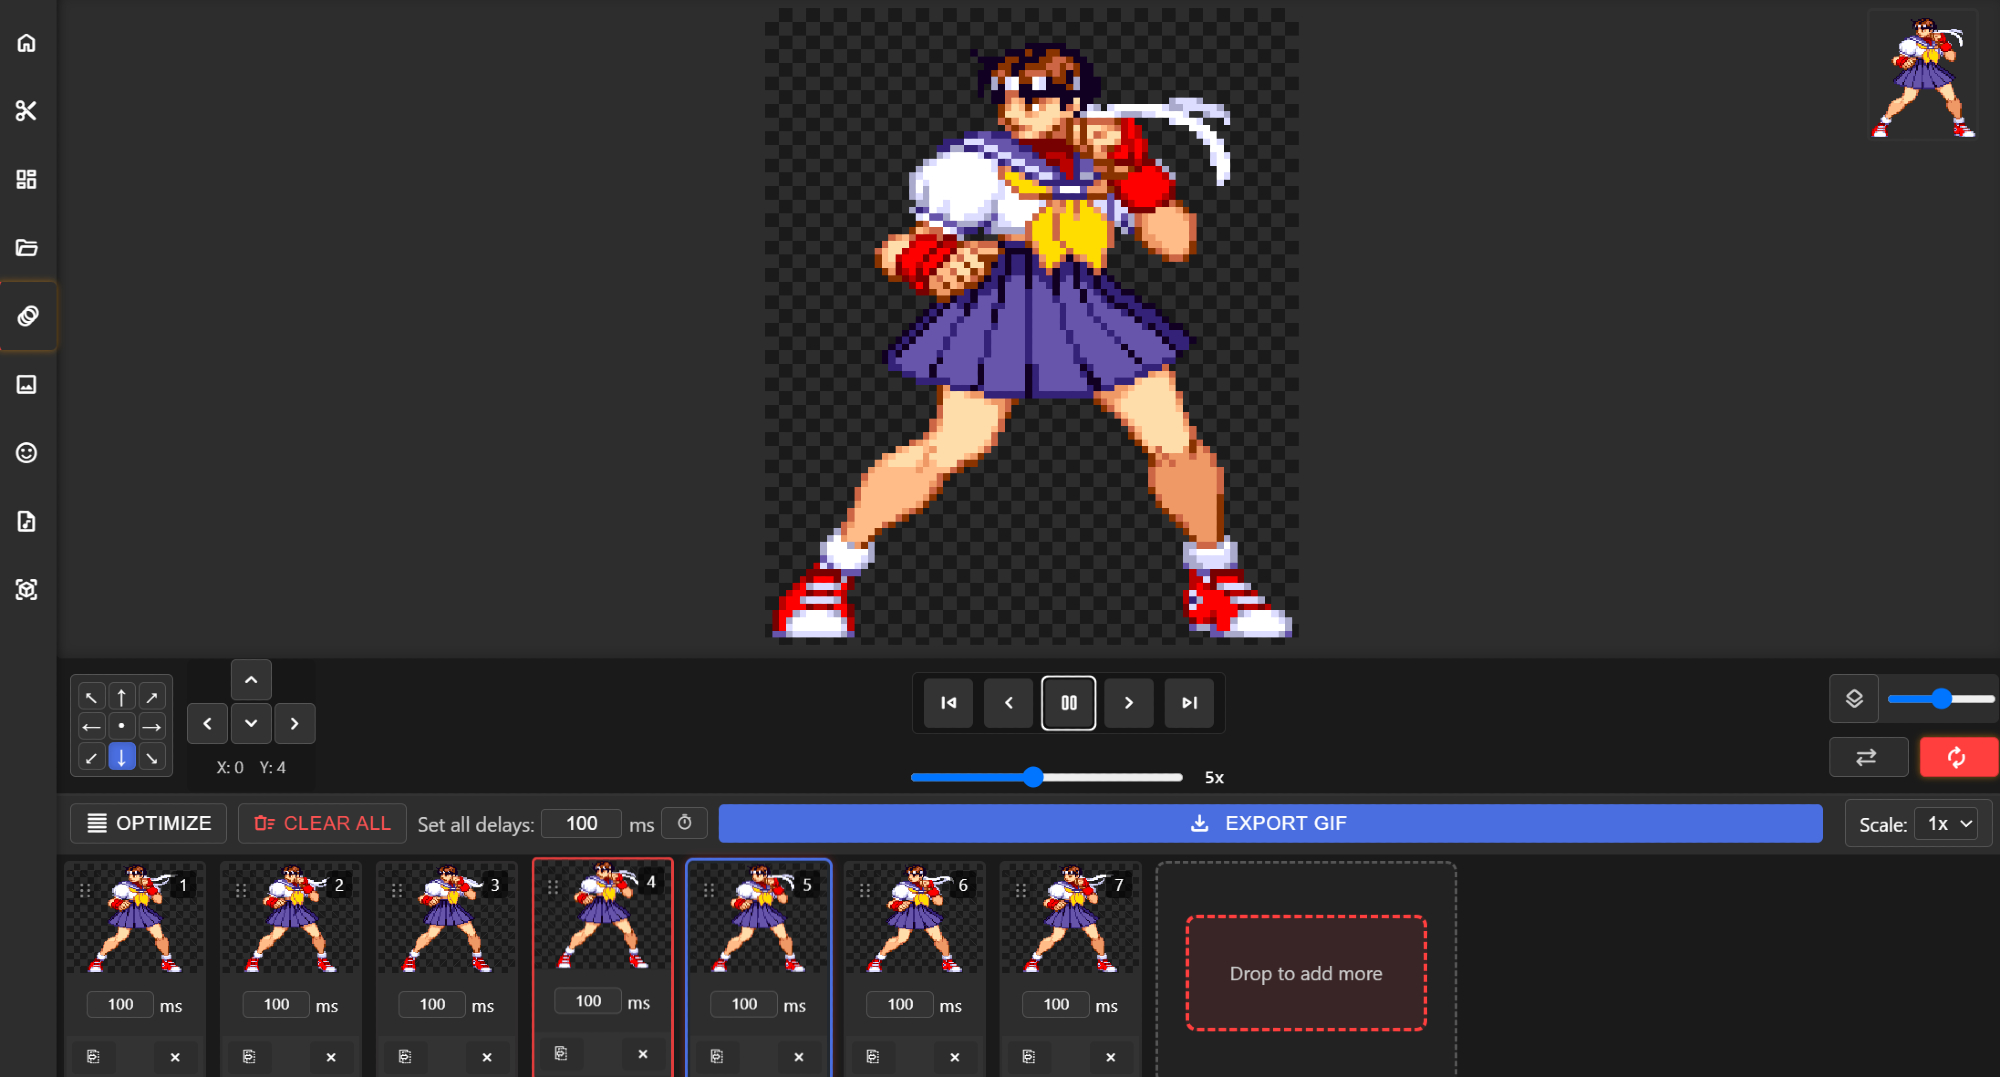This screenshot has height=1077, width=2000.
Task: Click the down chevron nudge button
Action: (251, 723)
